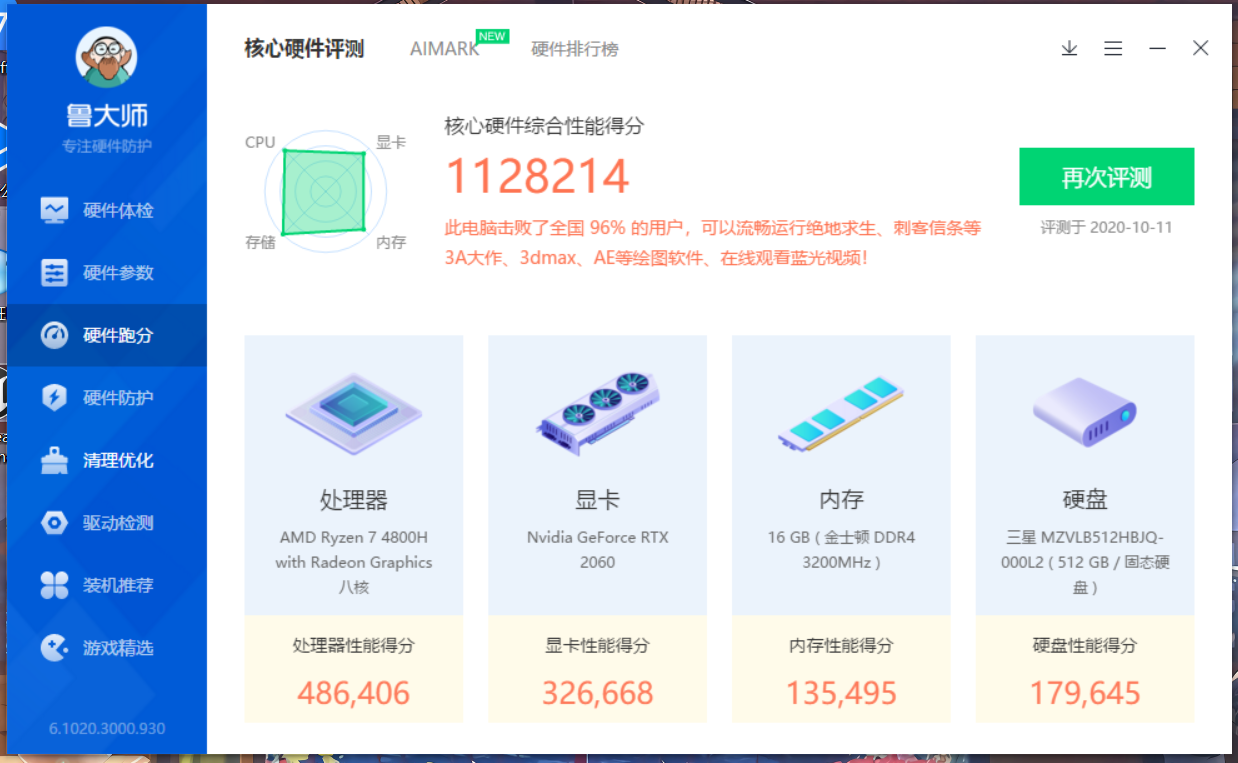This screenshot has height=763, width=1238.
Task: Open the hamburger menu icon
Action: 1113,48
